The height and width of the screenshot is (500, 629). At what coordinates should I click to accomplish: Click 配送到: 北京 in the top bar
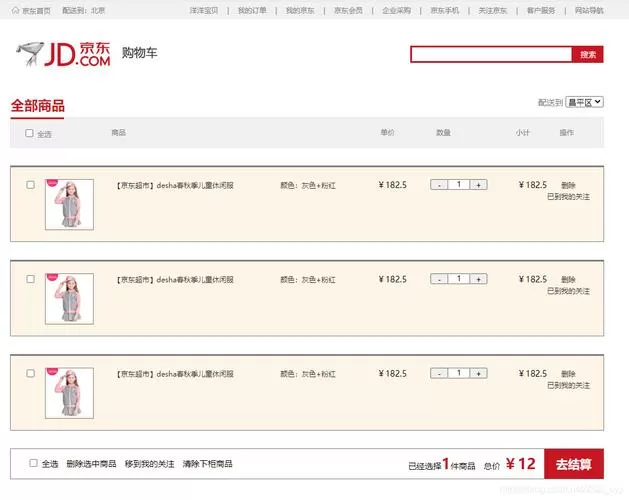click(83, 11)
